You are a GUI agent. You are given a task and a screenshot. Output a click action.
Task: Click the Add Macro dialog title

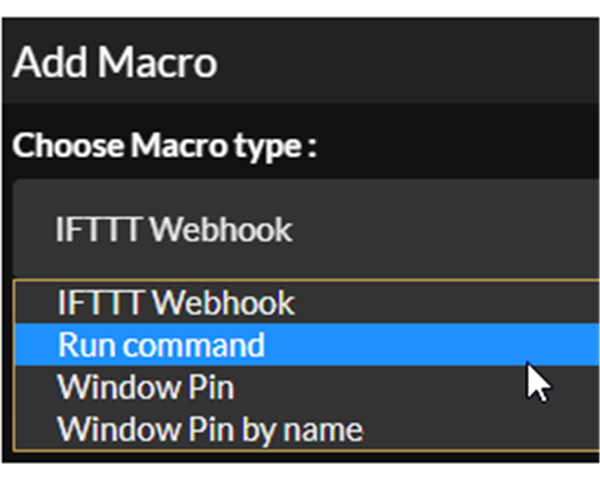point(115,64)
